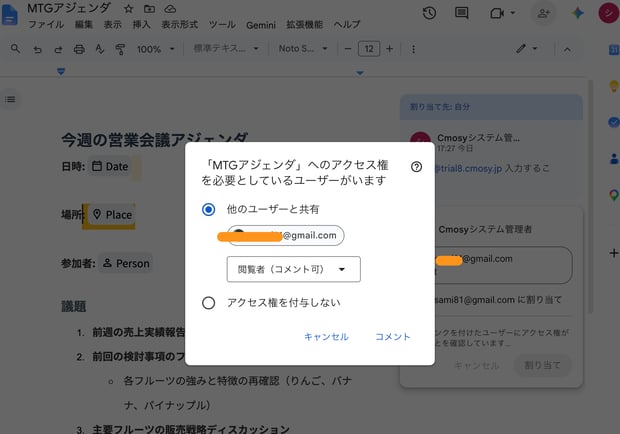Image resolution: width=620 pixels, height=434 pixels.
Task: Click the font size 12 field
Action: click(369, 49)
